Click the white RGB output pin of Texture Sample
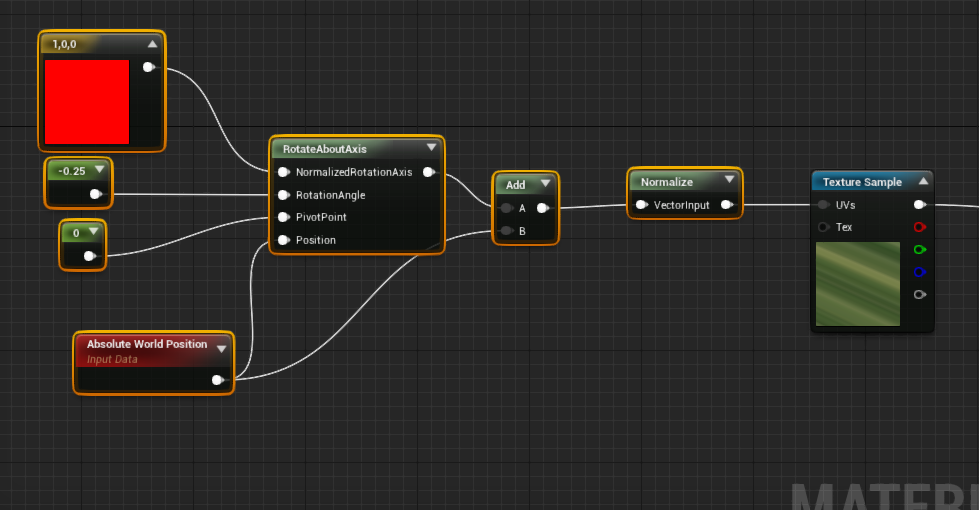 (x=919, y=205)
